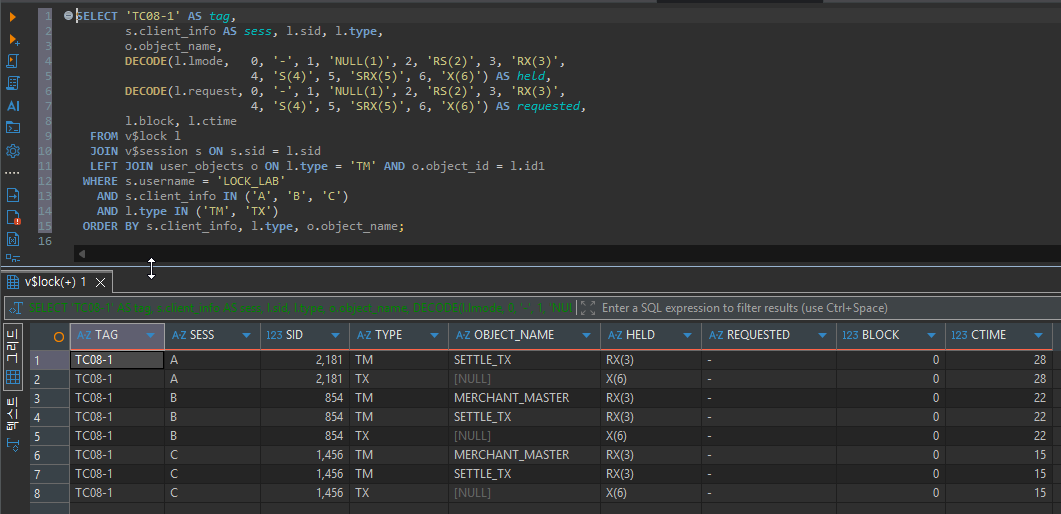Open the AI assistant icon
The width and height of the screenshot is (1061, 514).
(x=13, y=106)
